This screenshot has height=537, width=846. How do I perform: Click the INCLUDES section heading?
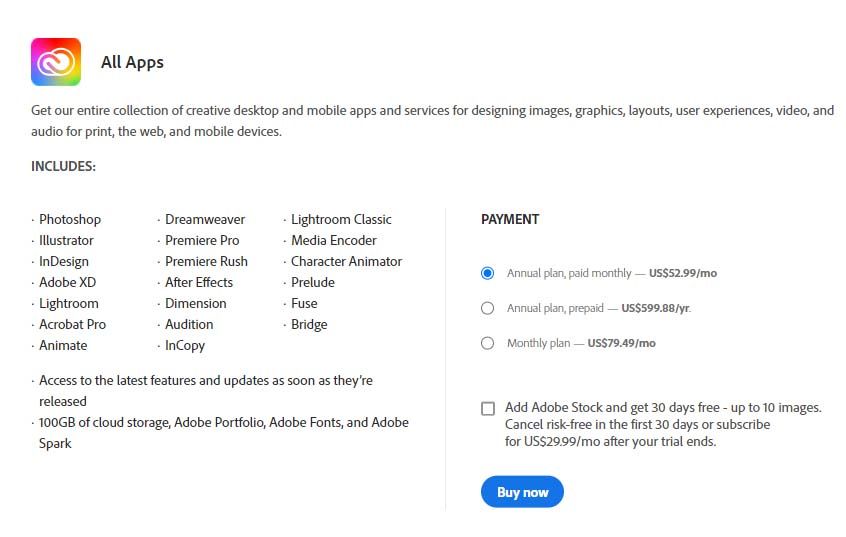coord(64,166)
